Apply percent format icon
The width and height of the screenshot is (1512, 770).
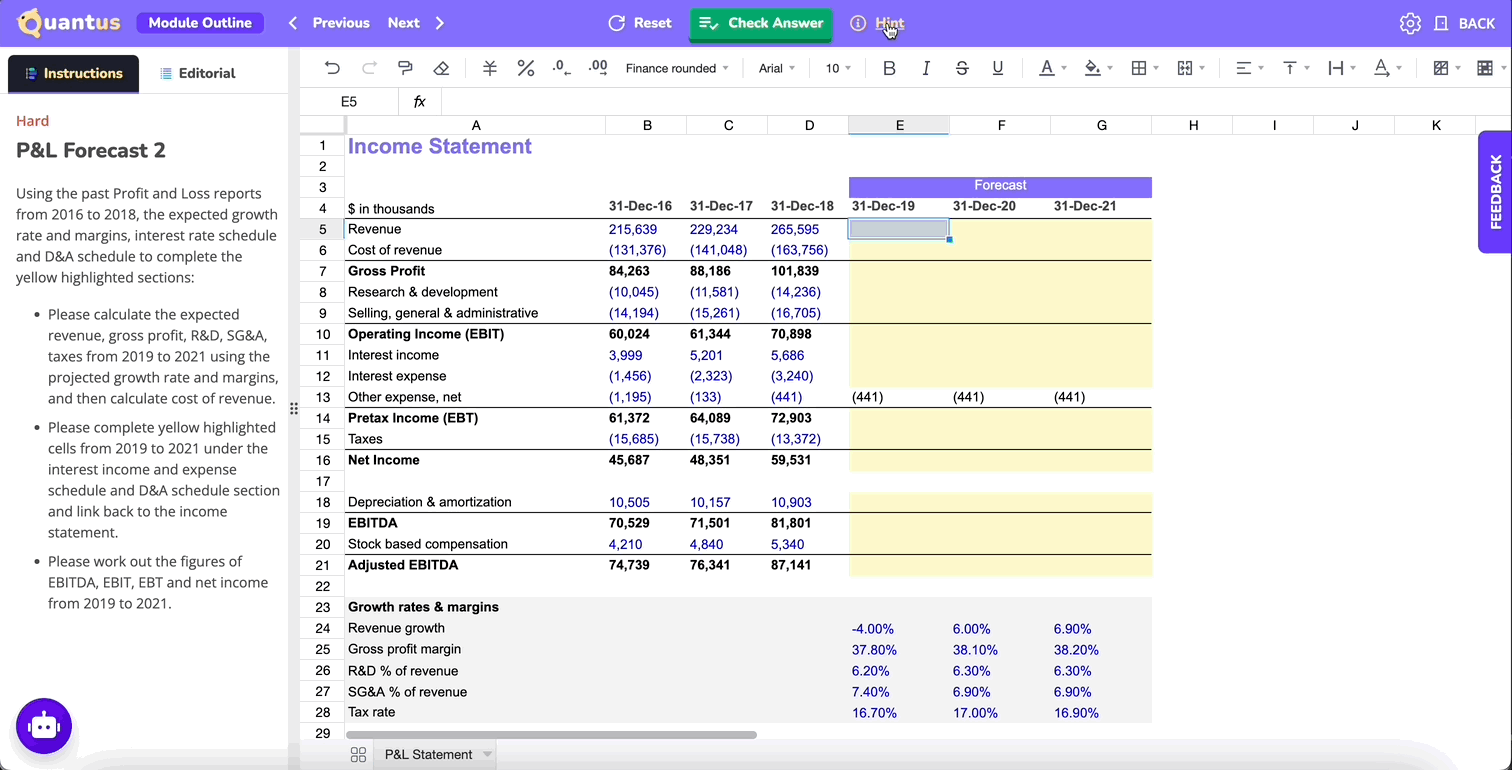[x=526, y=68]
